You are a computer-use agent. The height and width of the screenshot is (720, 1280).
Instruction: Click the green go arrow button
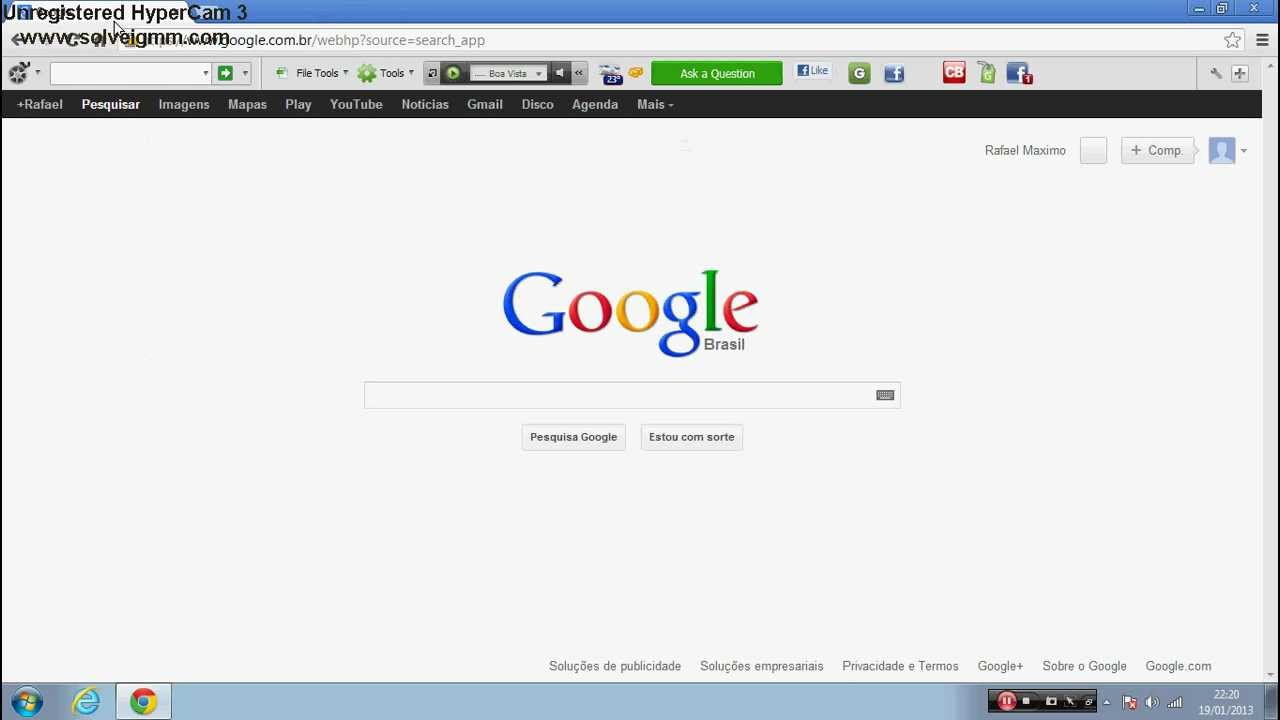tap(225, 73)
